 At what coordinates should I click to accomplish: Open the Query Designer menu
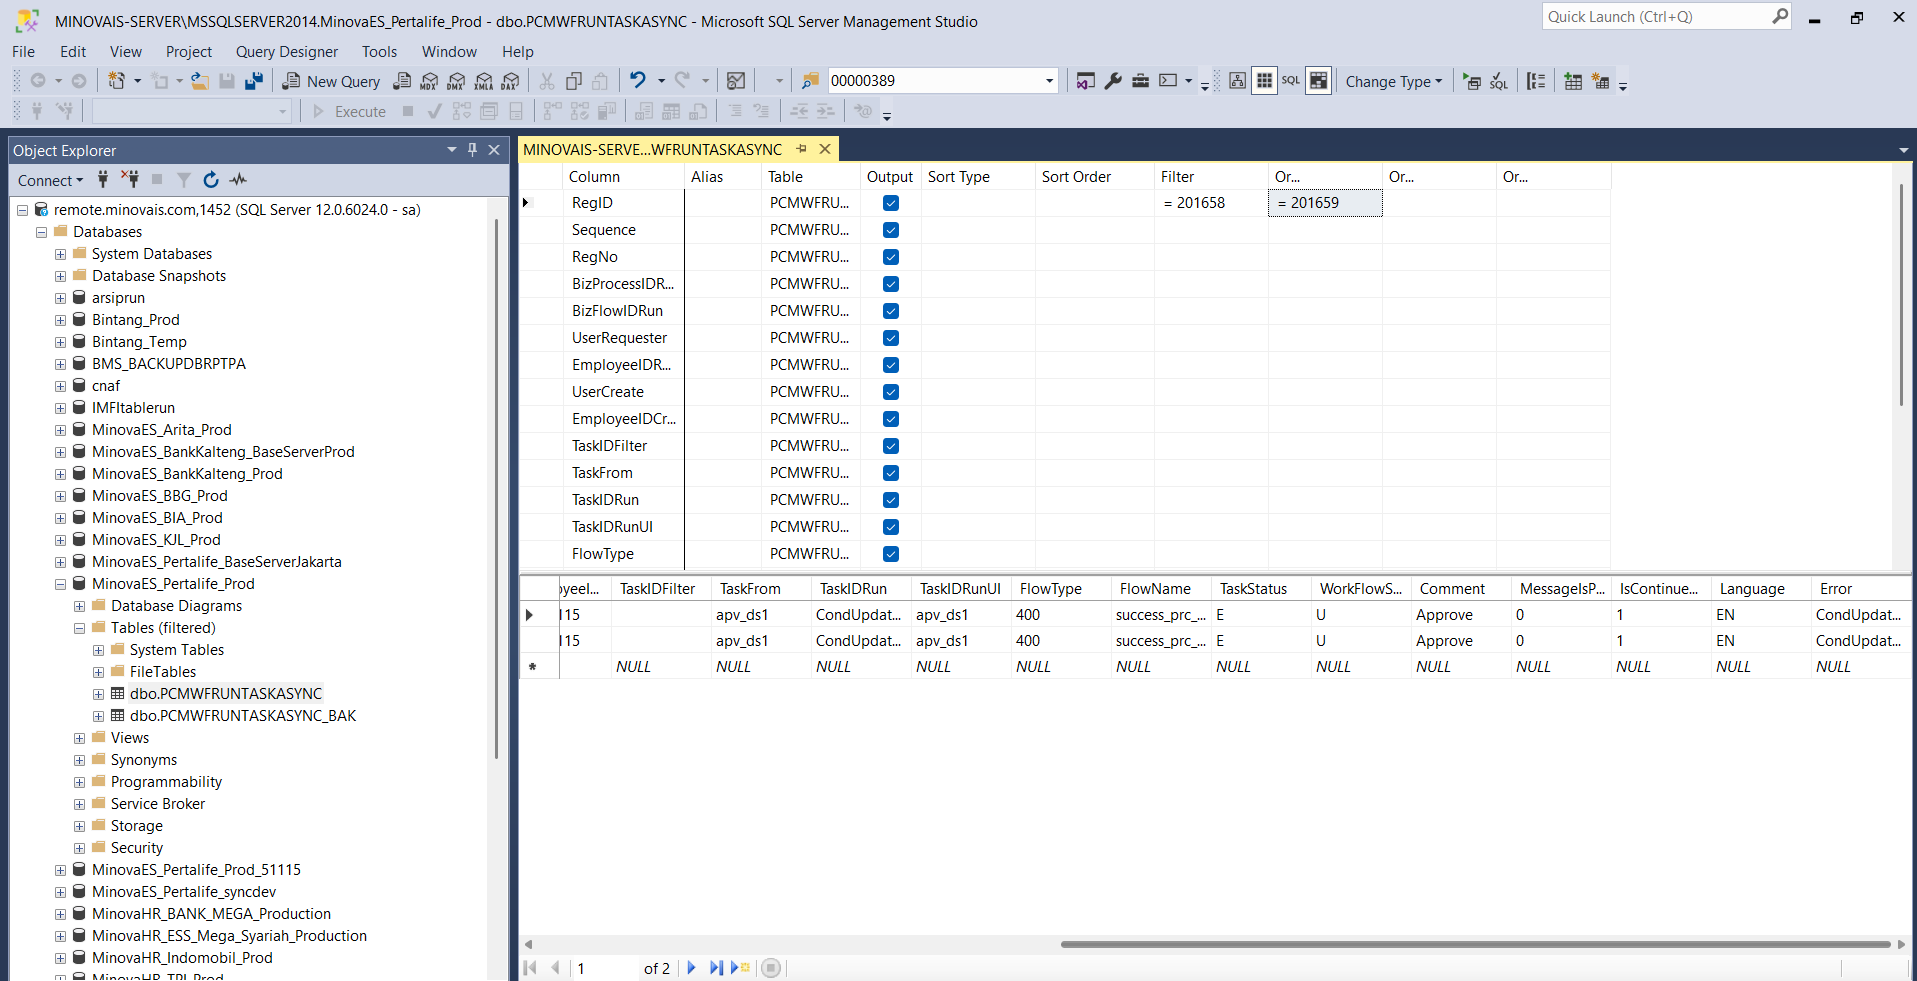pos(287,51)
